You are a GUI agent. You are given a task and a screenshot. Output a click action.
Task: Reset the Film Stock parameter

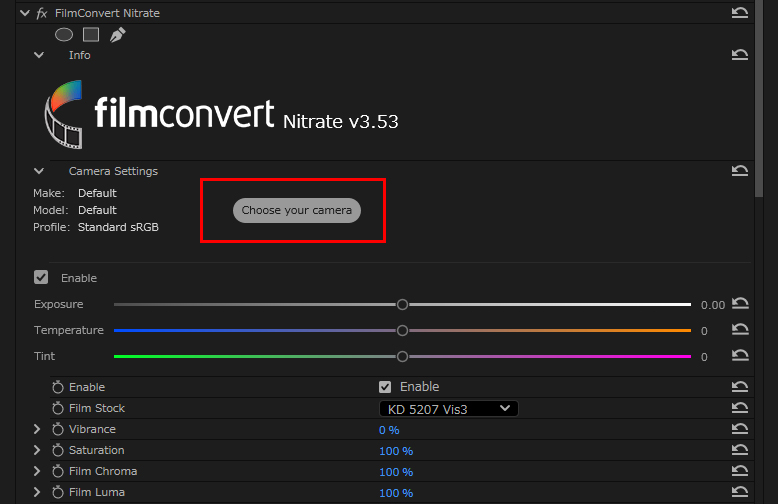pos(740,408)
